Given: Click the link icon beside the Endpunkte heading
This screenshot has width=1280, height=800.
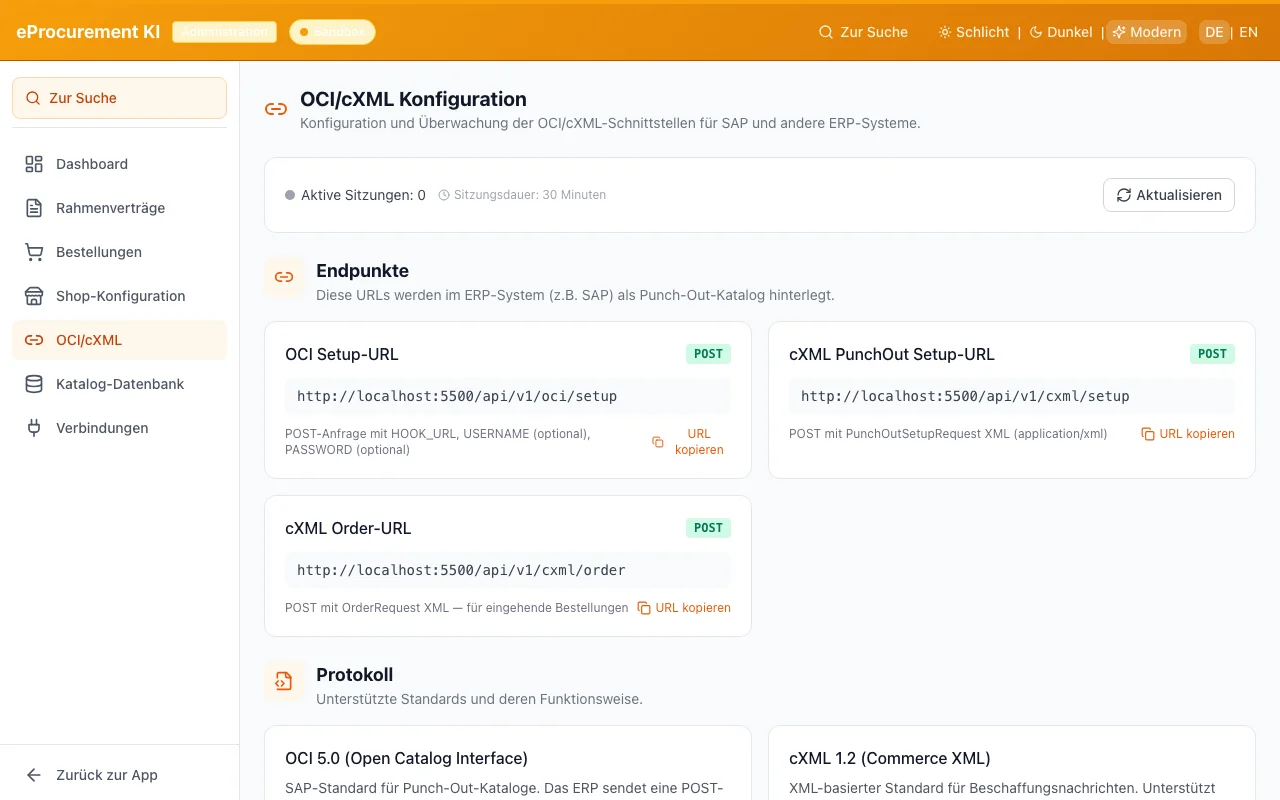Looking at the screenshot, I should (284, 278).
